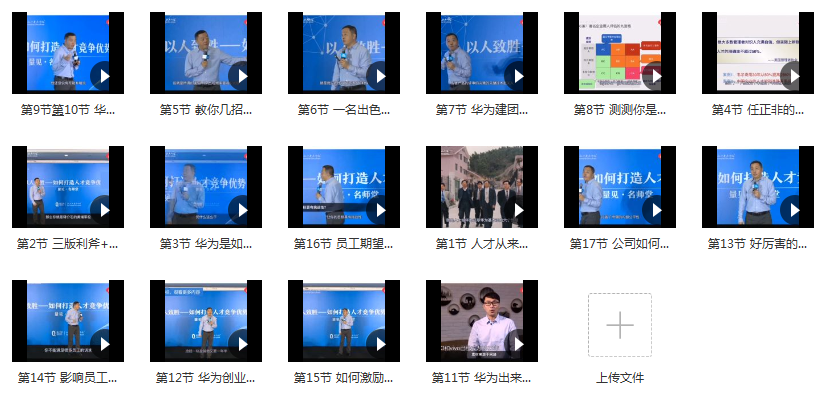This screenshot has width=826, height=394.
Task: Select file name 第6节 一名出色...
Action: [344, 110]
